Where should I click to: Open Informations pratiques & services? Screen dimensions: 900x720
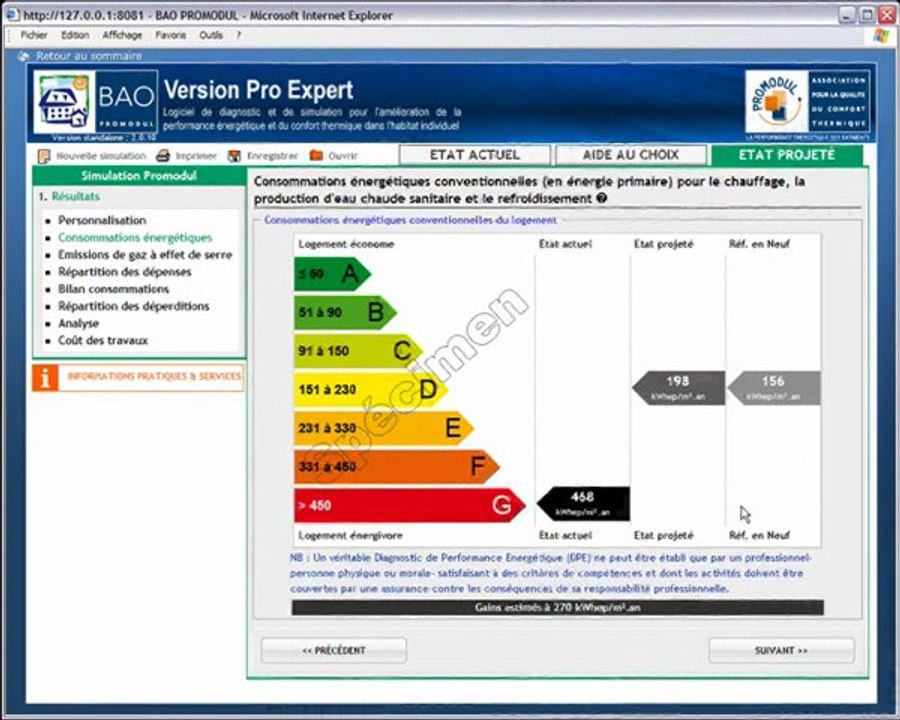[x=154, y=377]
